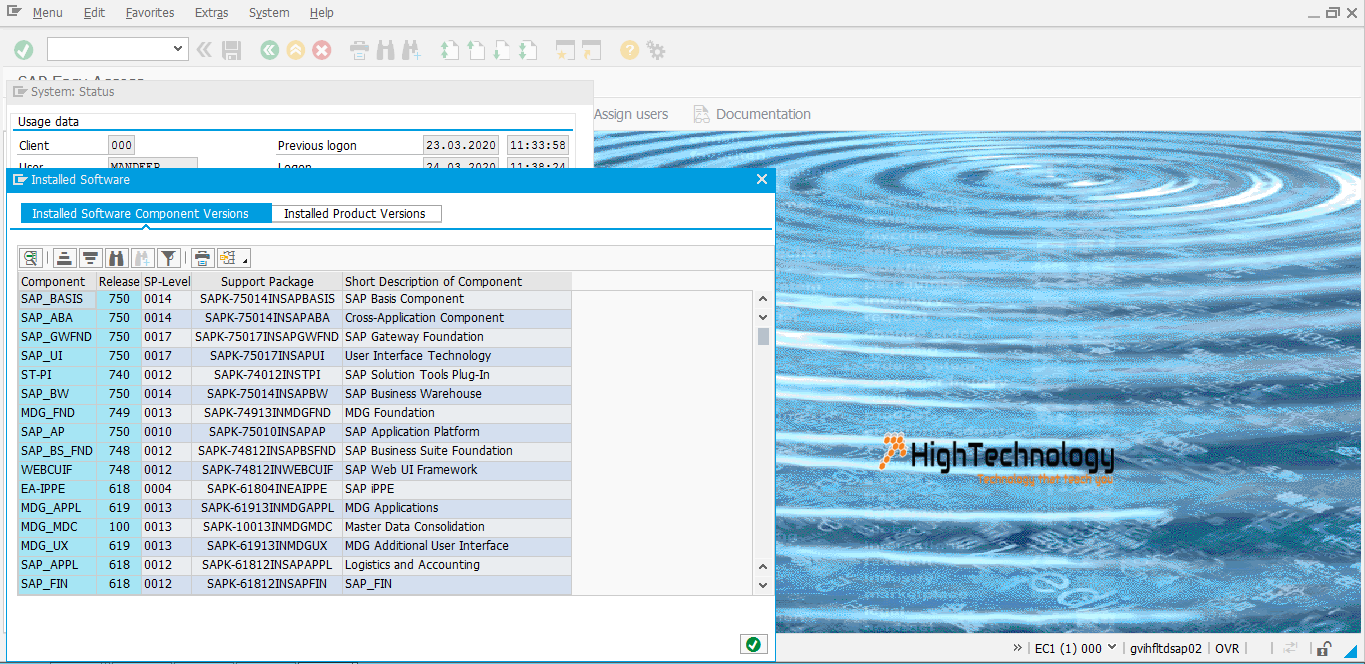Open the Favorites menu

point(150,13)
